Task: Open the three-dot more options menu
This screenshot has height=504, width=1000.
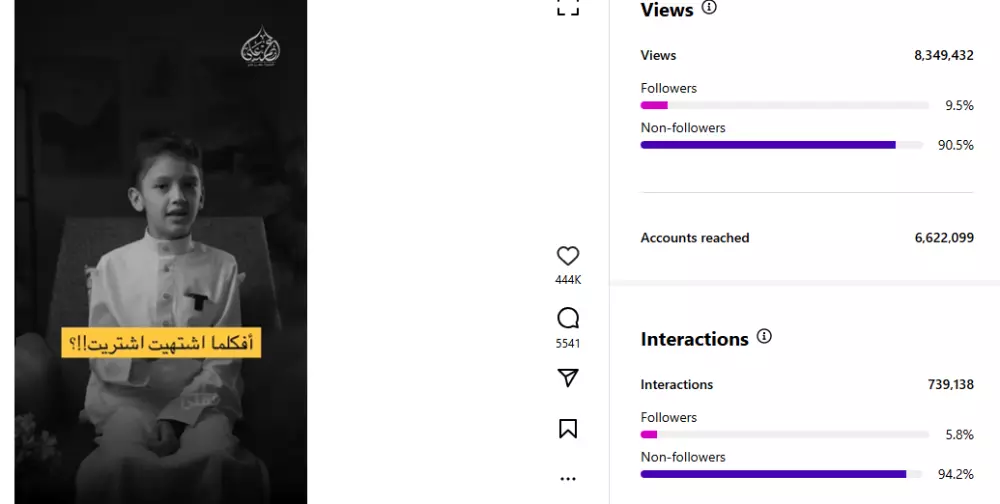Action: coord(568,479)
